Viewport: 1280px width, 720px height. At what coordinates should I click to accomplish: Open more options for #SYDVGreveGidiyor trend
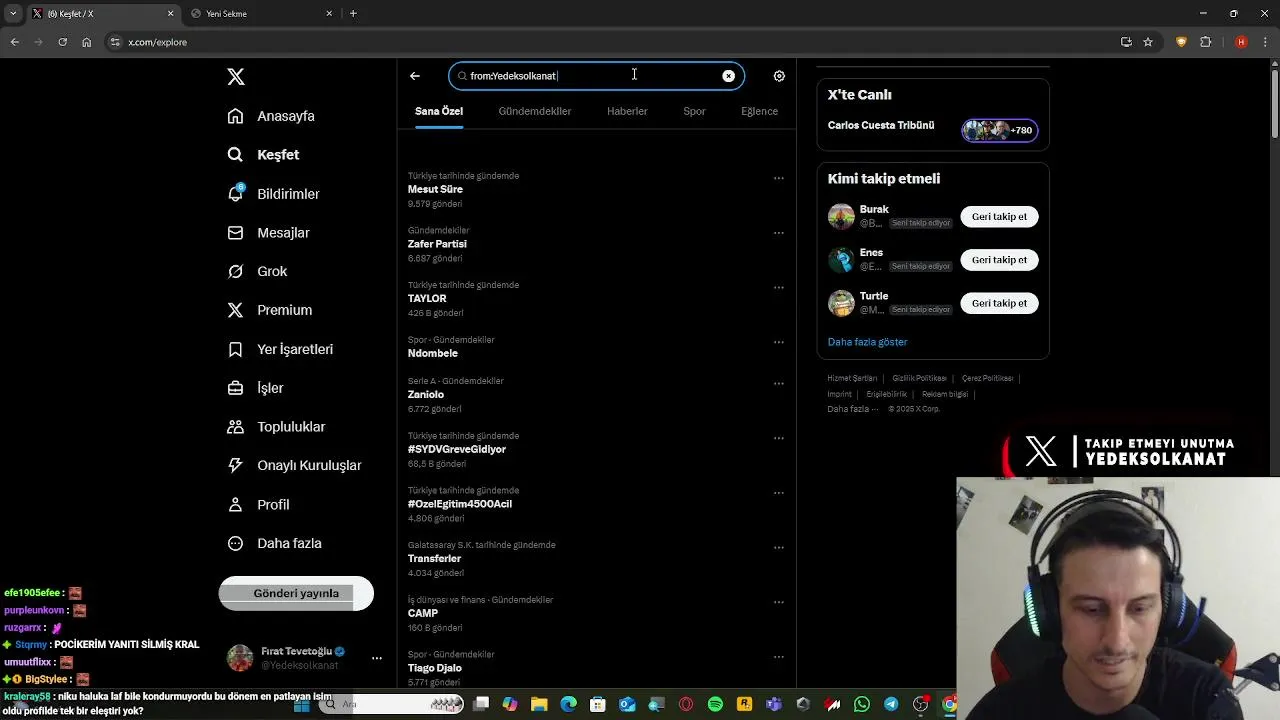pyautogui.click(x=779, y=439)
